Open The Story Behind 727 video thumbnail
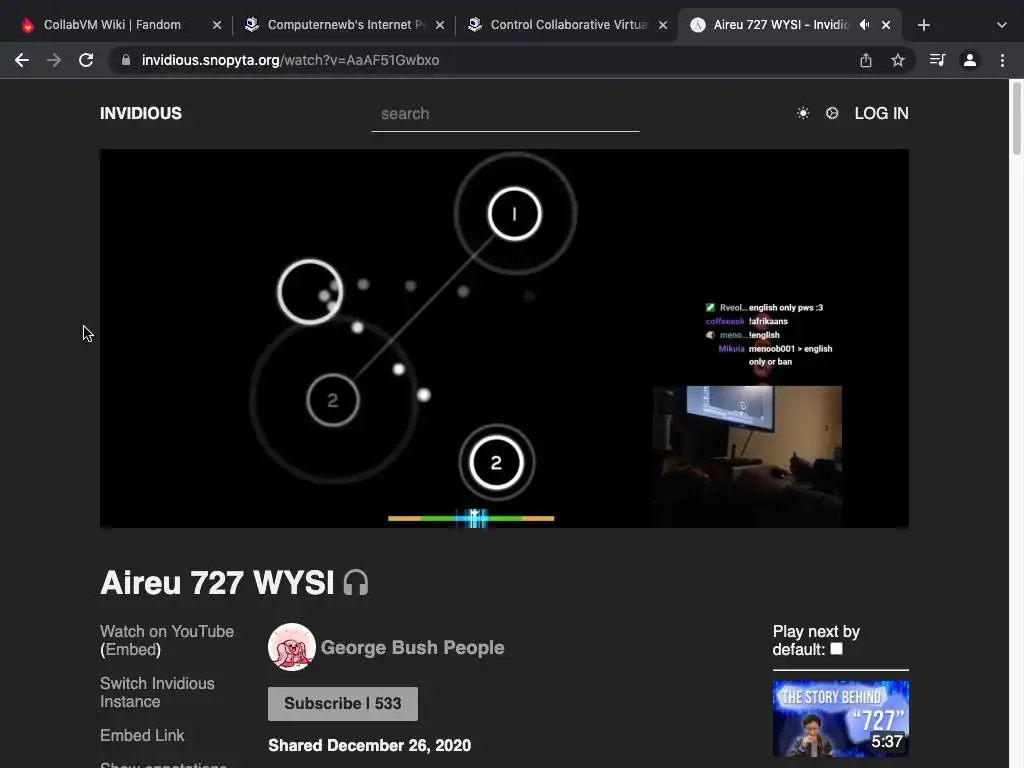 click(x=840, y=718)
